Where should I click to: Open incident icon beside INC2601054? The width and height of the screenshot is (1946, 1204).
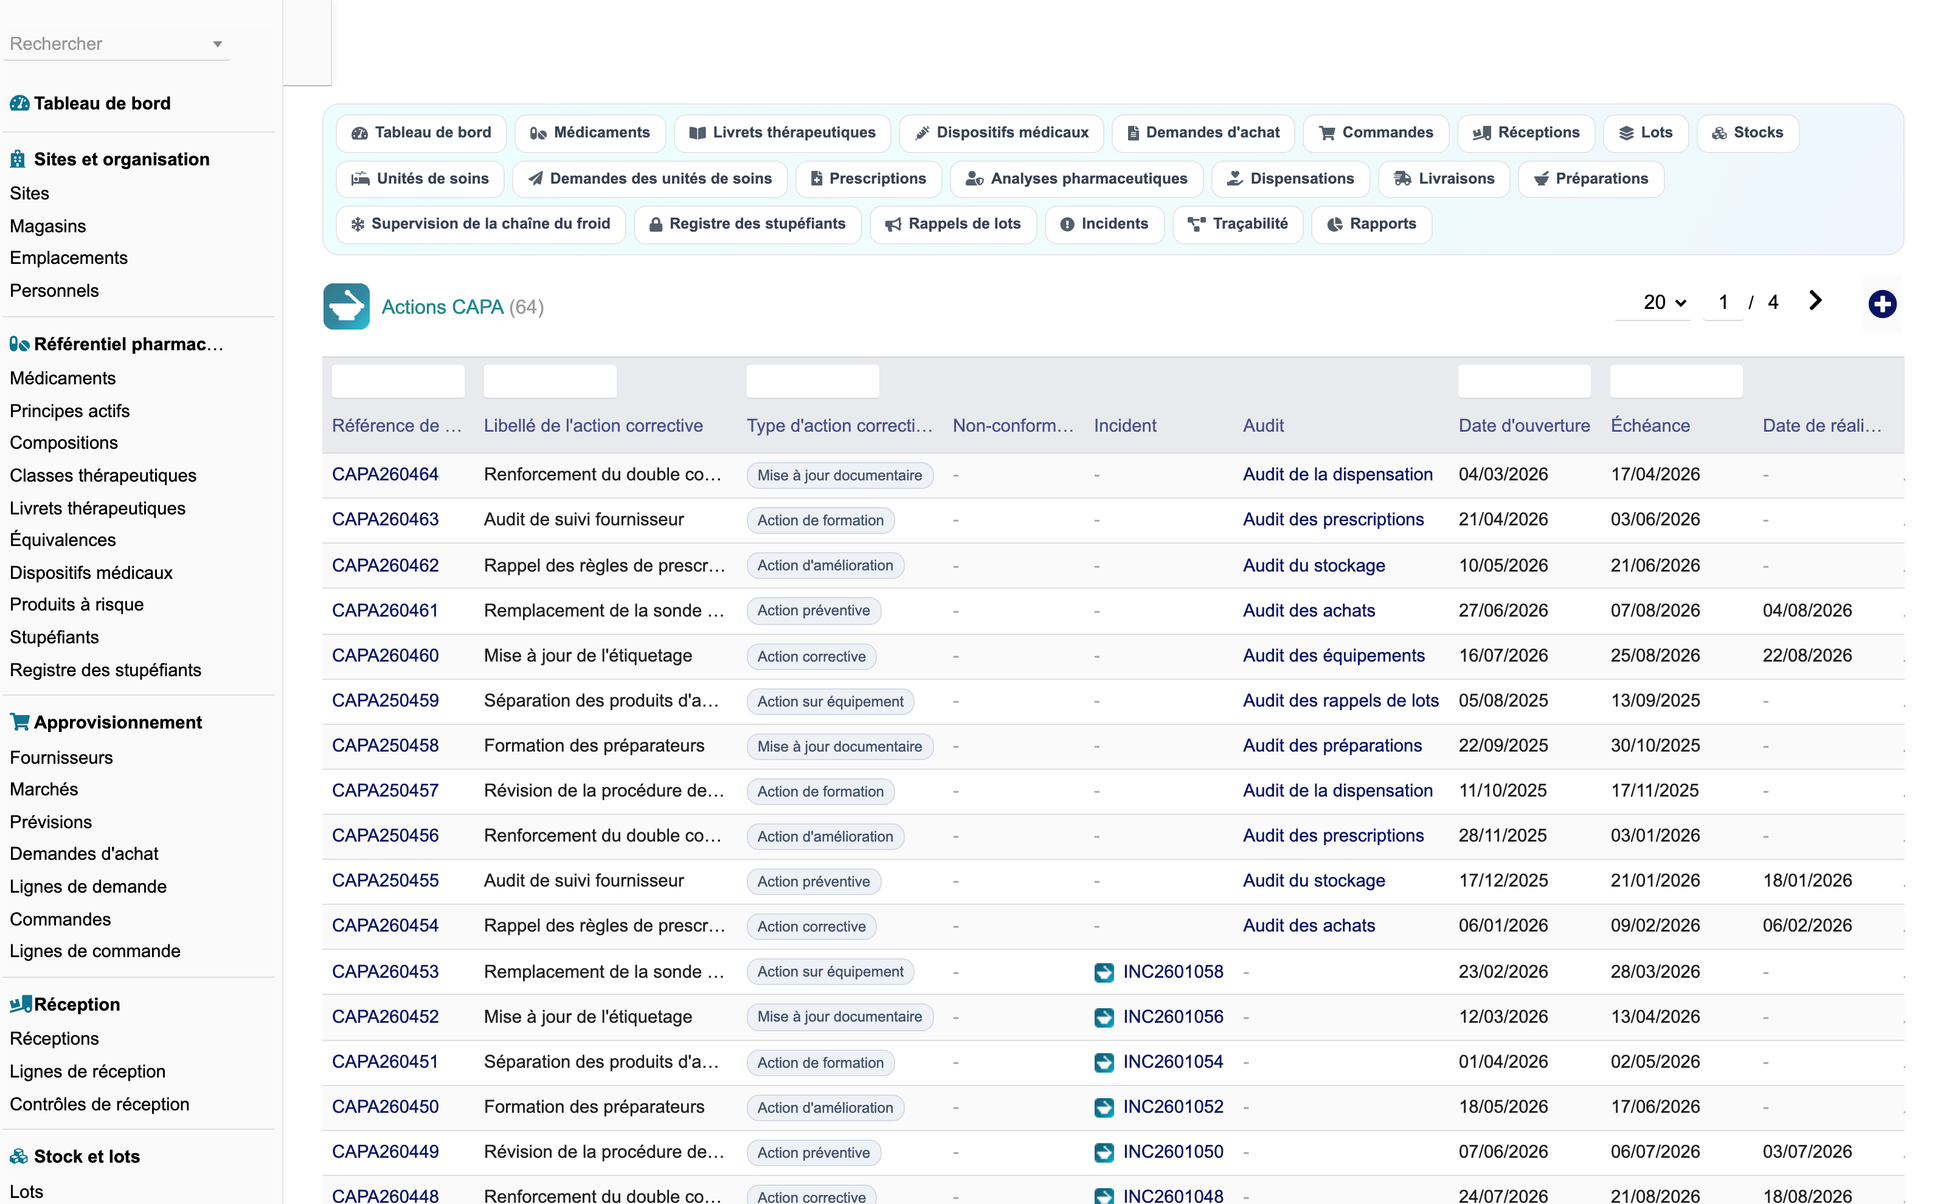(1104, 1062)
